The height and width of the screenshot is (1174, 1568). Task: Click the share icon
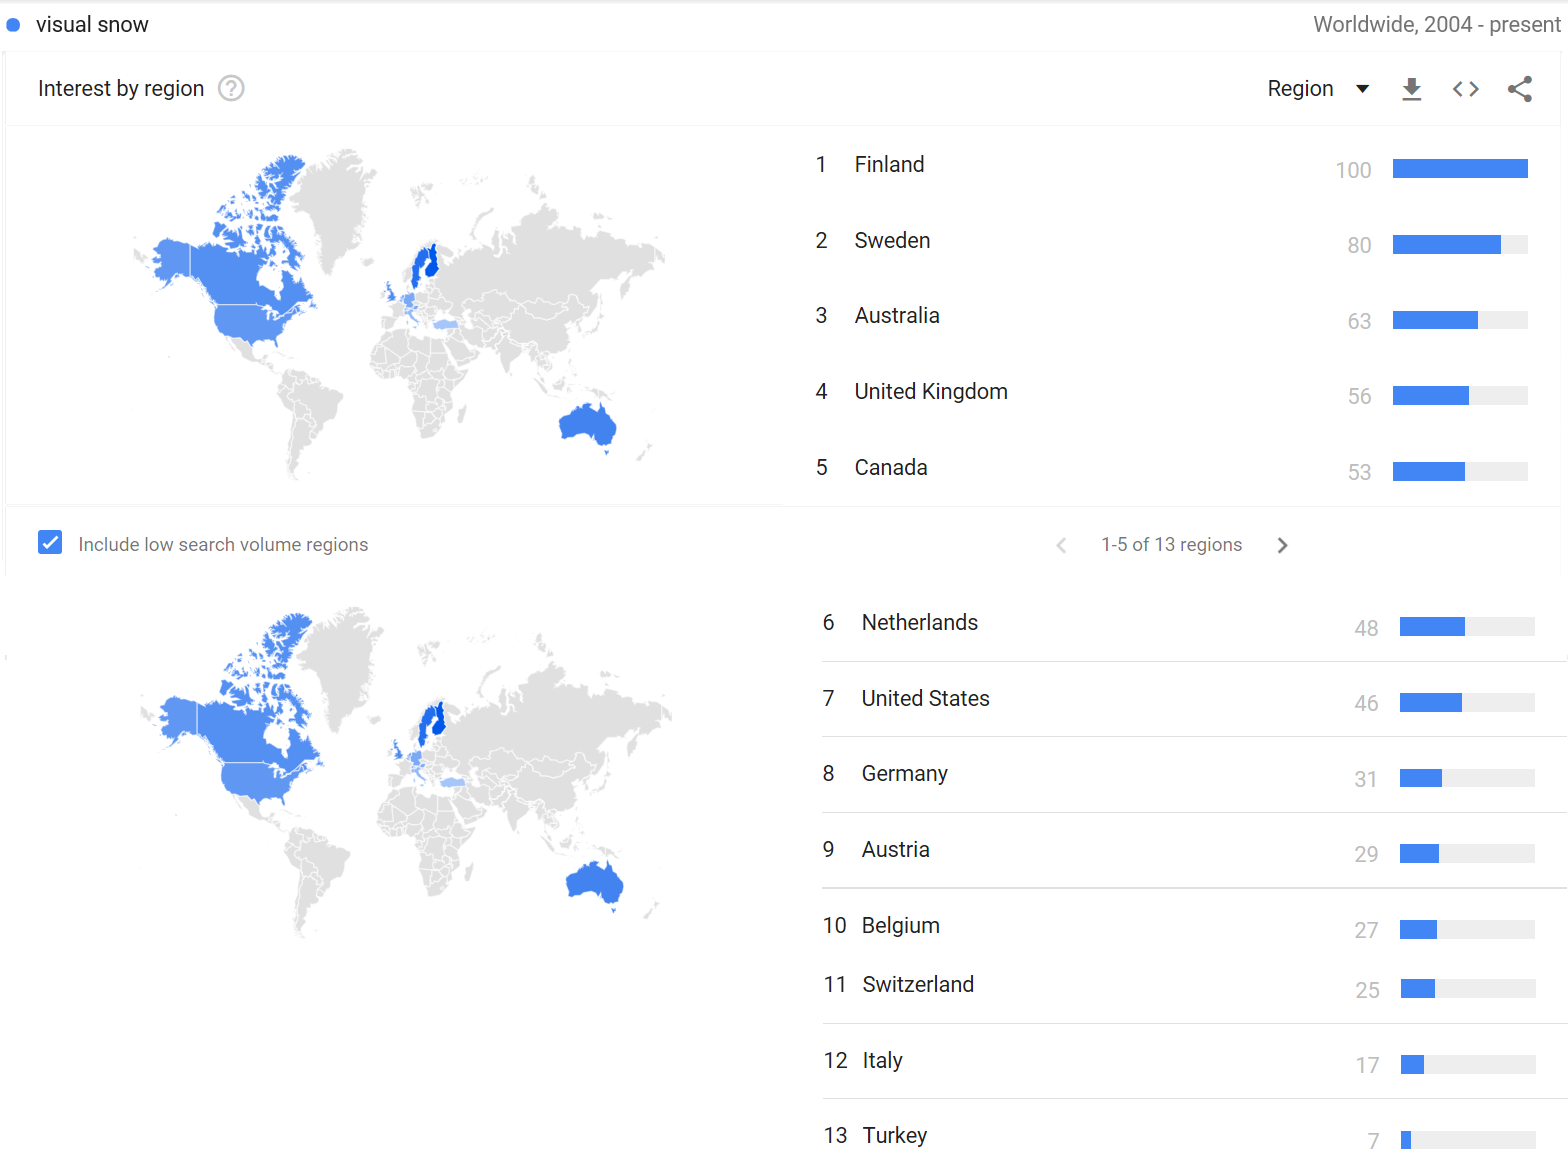[x=1520, y=89]
